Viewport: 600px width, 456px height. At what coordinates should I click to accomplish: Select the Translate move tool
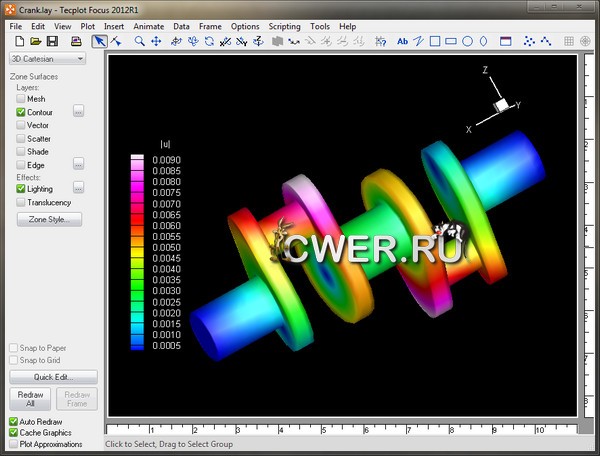pyautogui.click(x=156, y=42)
